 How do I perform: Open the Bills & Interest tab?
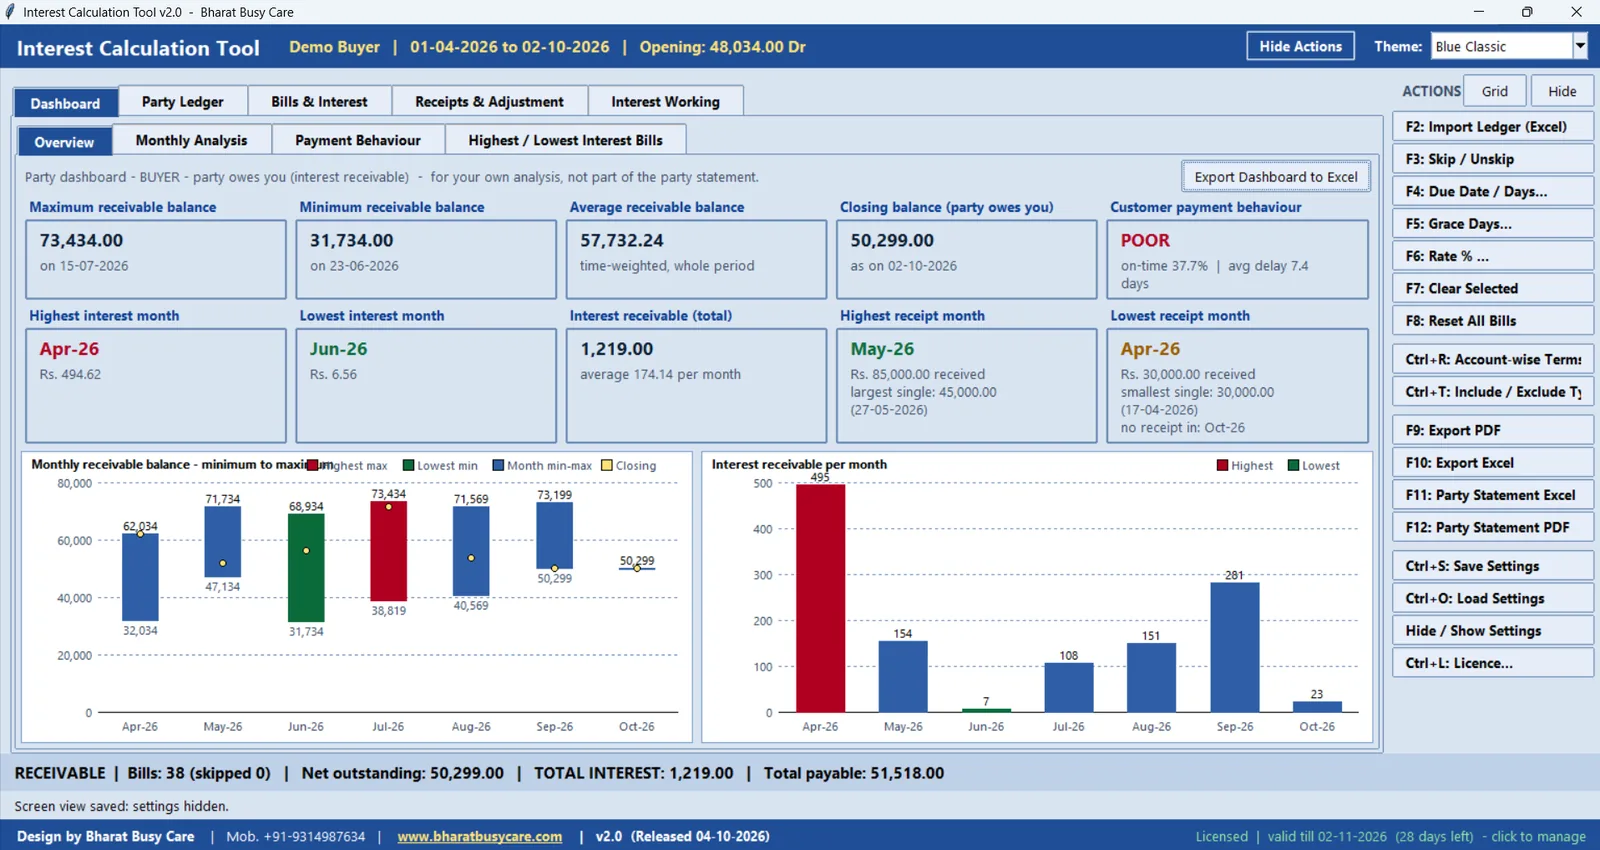click(319, 102)
